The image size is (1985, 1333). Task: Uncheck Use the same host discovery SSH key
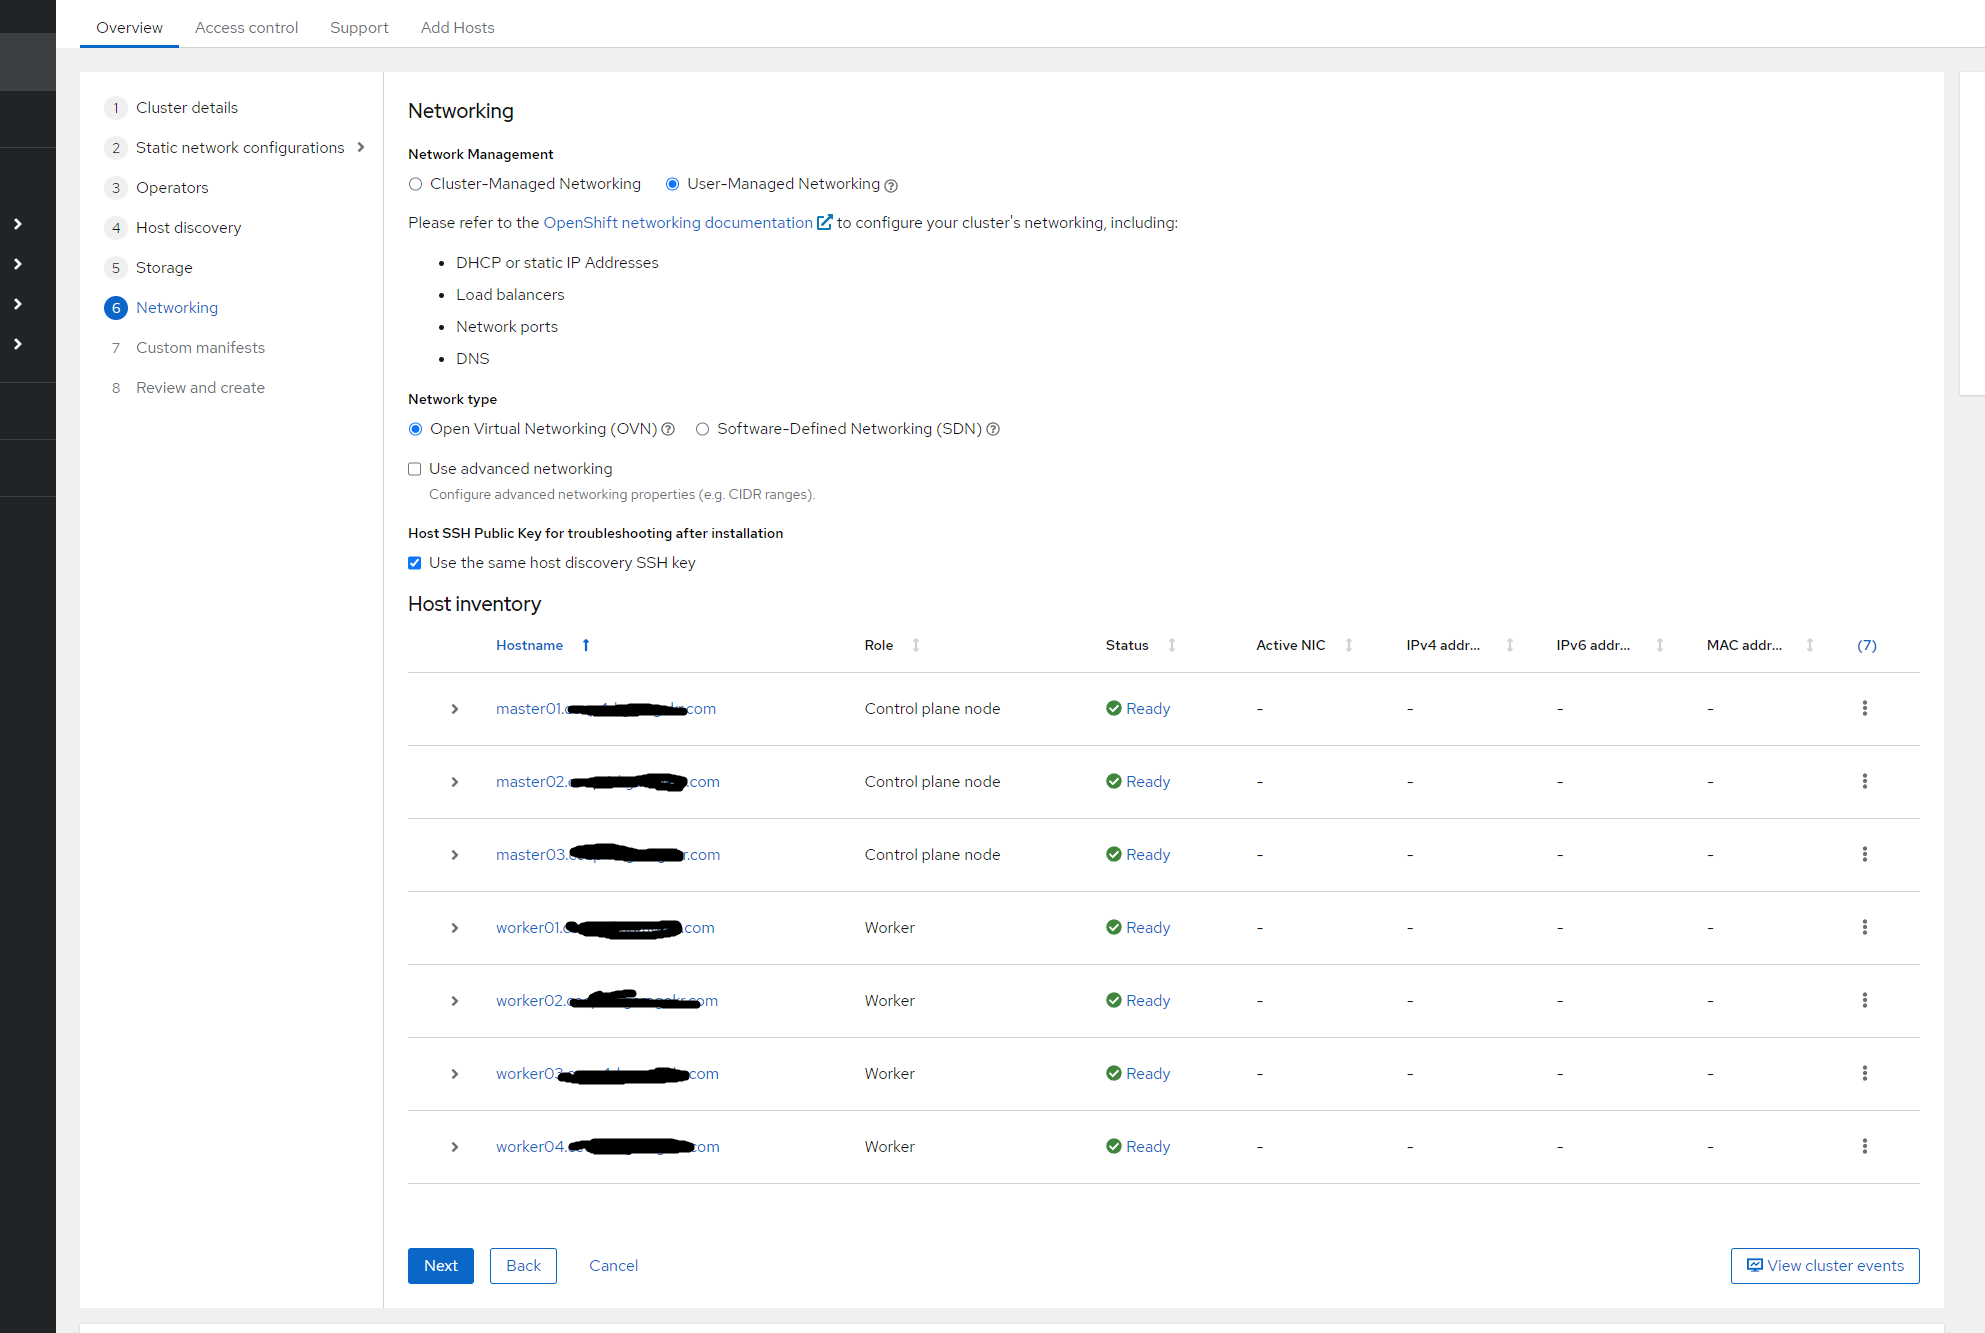(x=414, y=563)
